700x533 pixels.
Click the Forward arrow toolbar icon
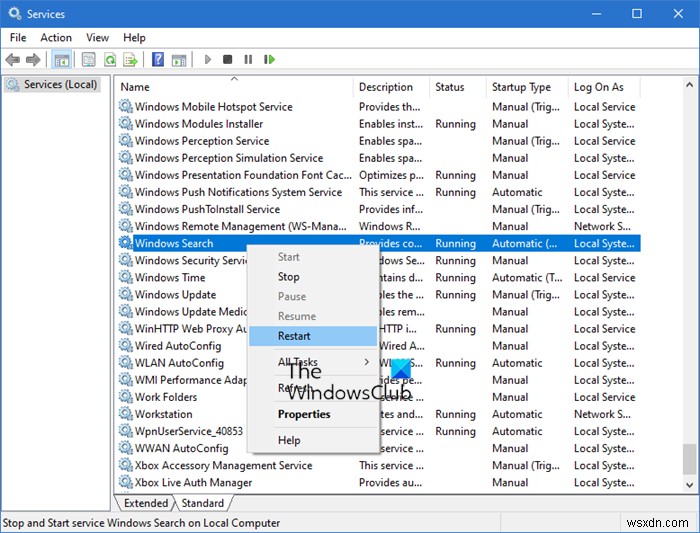tap(33, 59)
